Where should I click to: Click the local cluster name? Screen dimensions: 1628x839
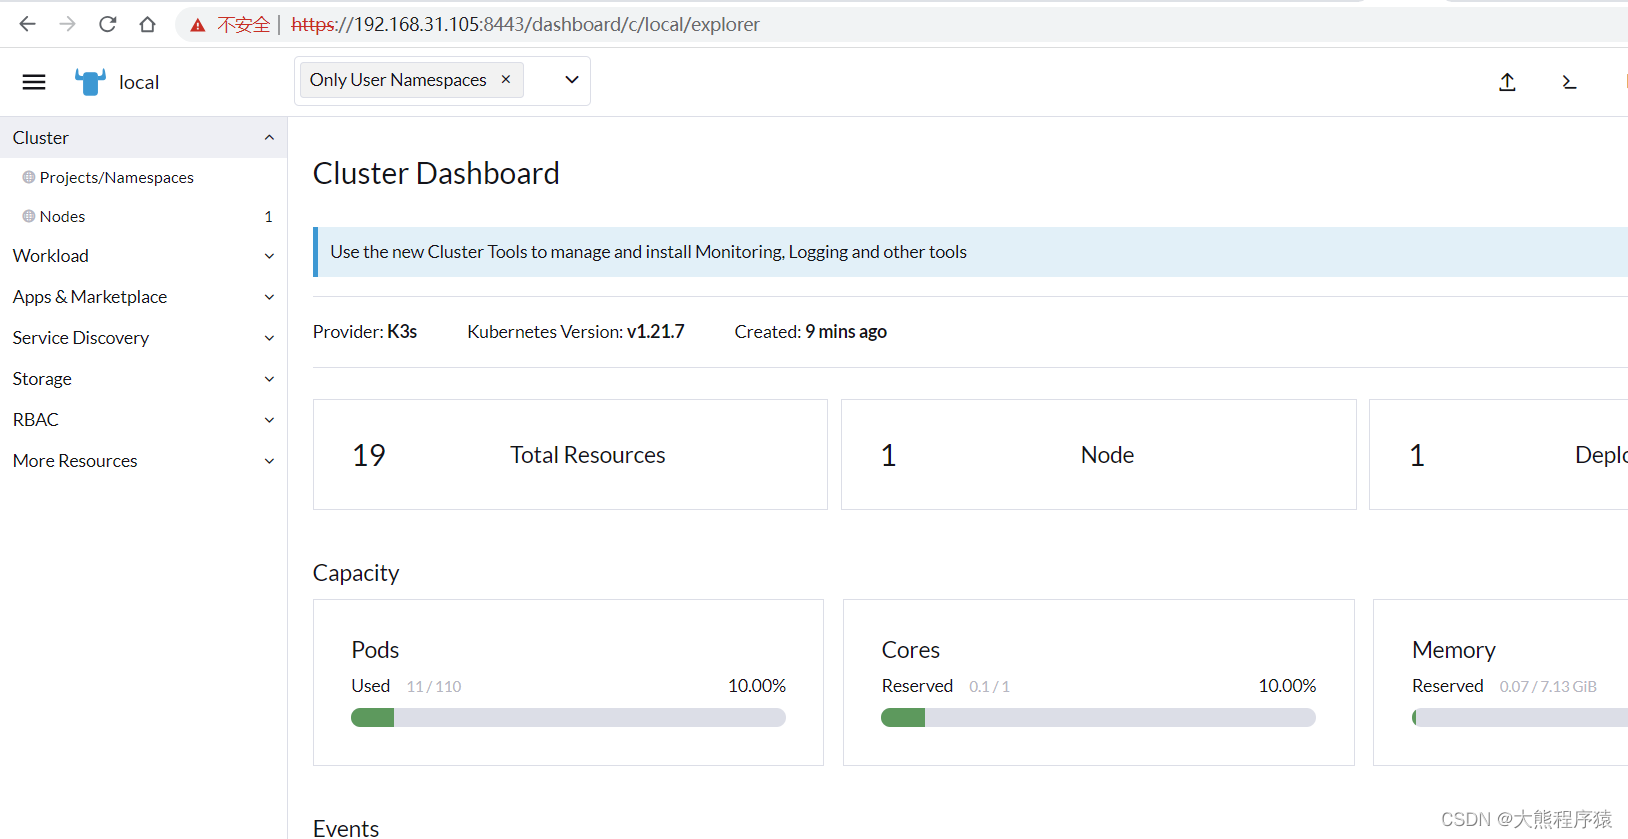point(139,82)
